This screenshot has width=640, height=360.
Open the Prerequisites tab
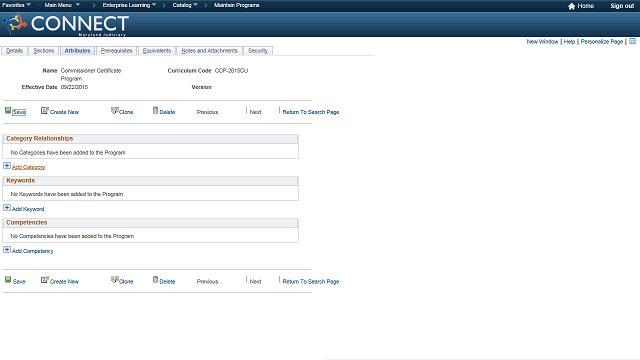tap(116, 51)
